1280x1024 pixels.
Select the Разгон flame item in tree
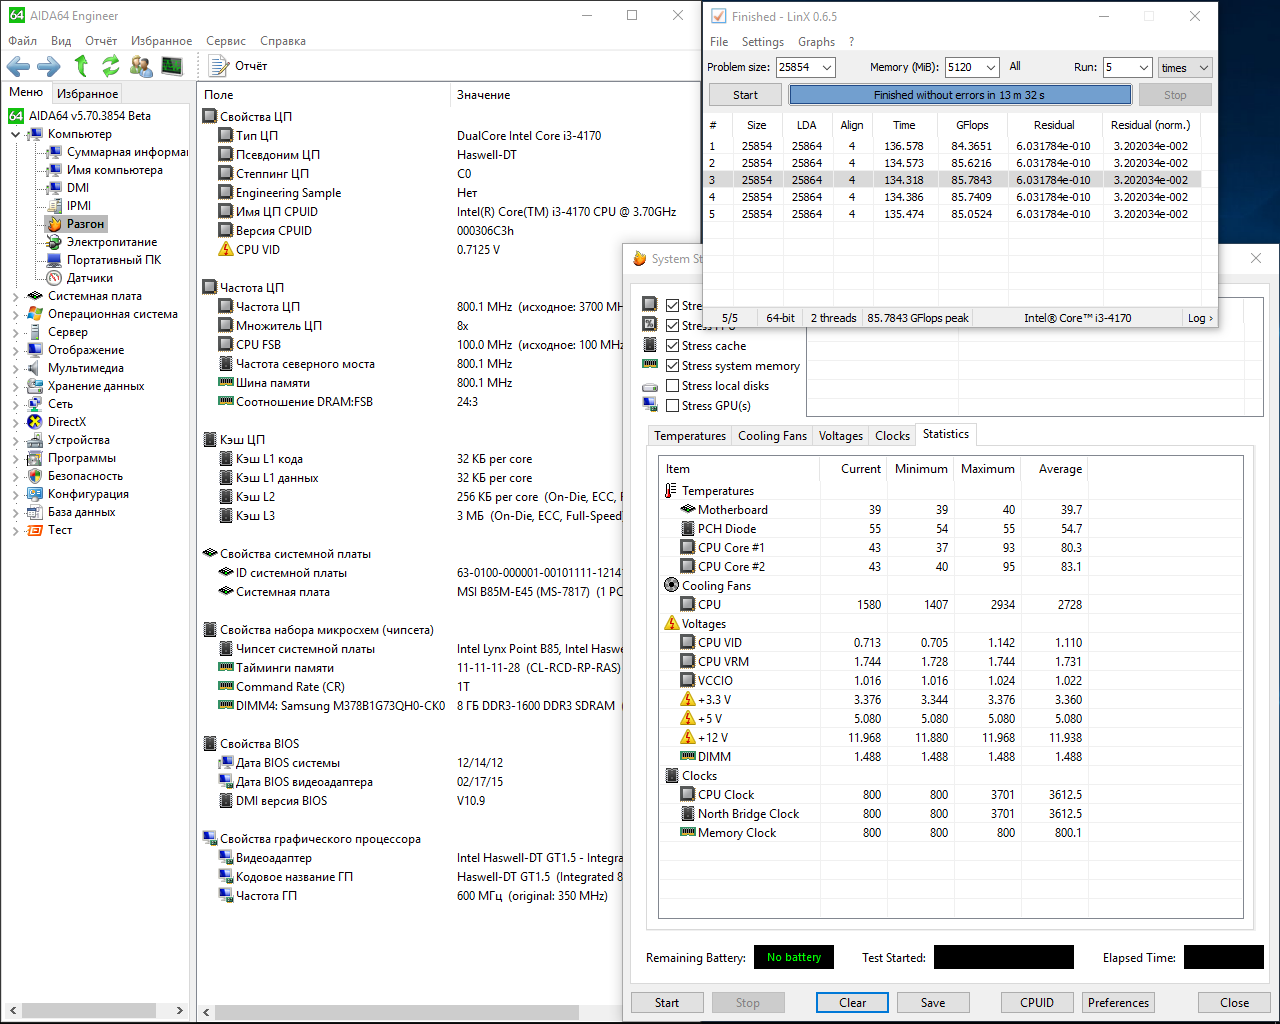point(76,224)
